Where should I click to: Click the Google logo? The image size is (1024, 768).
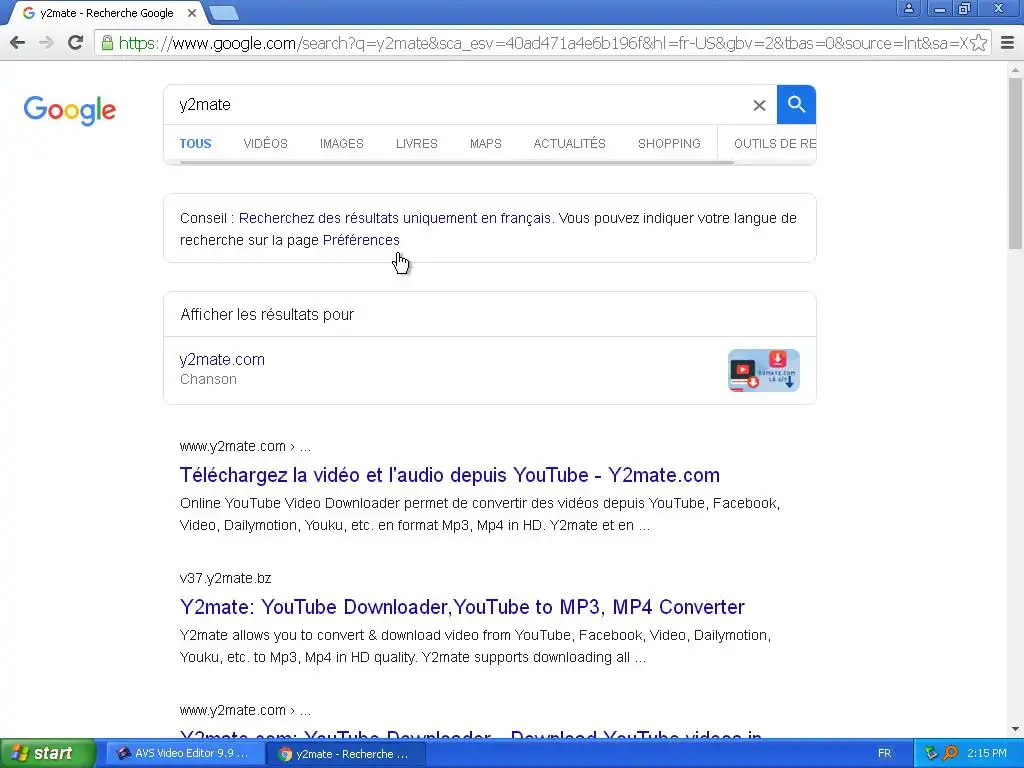click(70, 110)
